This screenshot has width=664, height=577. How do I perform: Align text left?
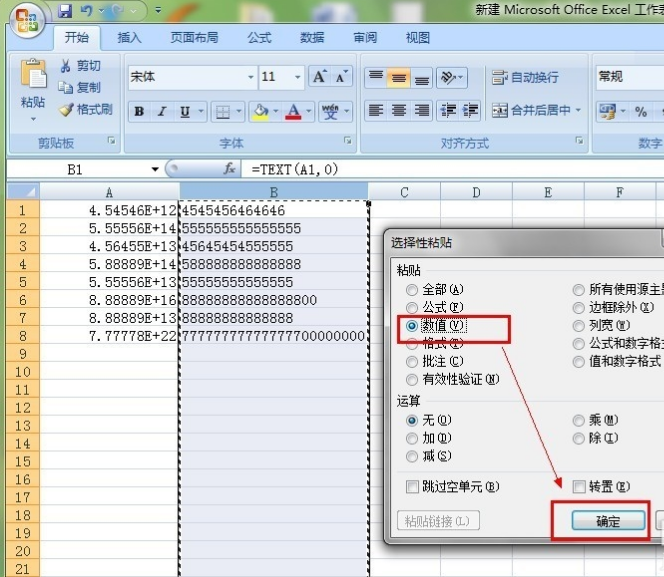376,111
